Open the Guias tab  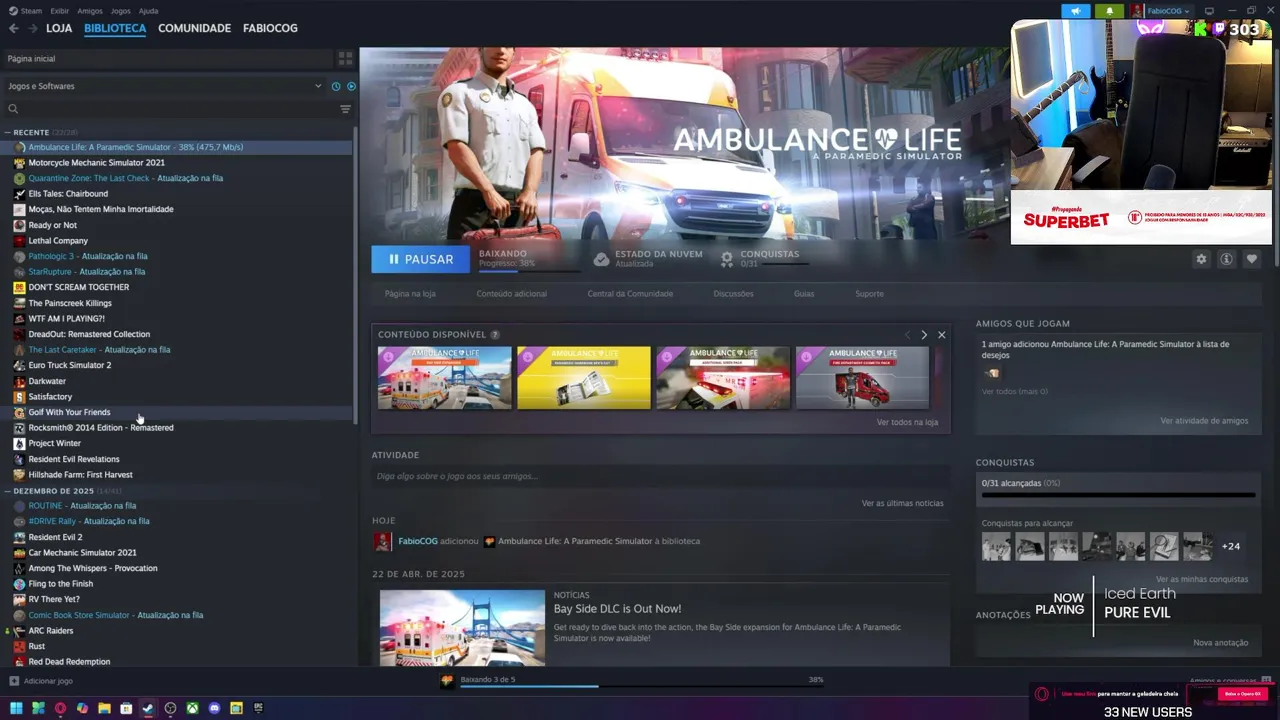click(804, 294)
